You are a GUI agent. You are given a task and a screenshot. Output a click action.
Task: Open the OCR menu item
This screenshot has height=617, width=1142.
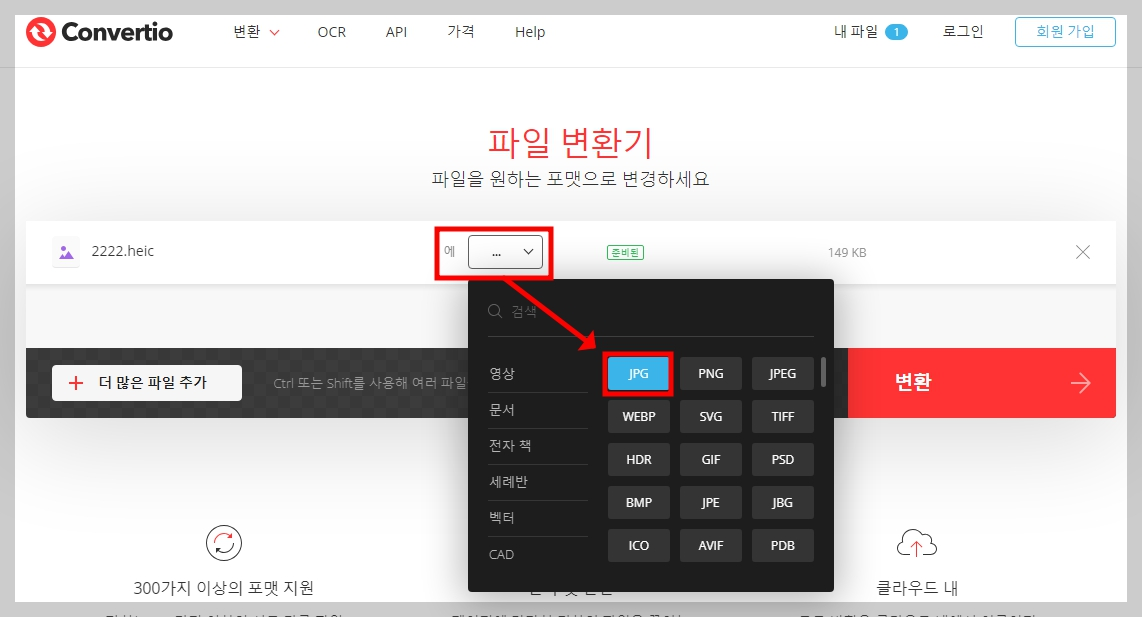tap(331, 31)
